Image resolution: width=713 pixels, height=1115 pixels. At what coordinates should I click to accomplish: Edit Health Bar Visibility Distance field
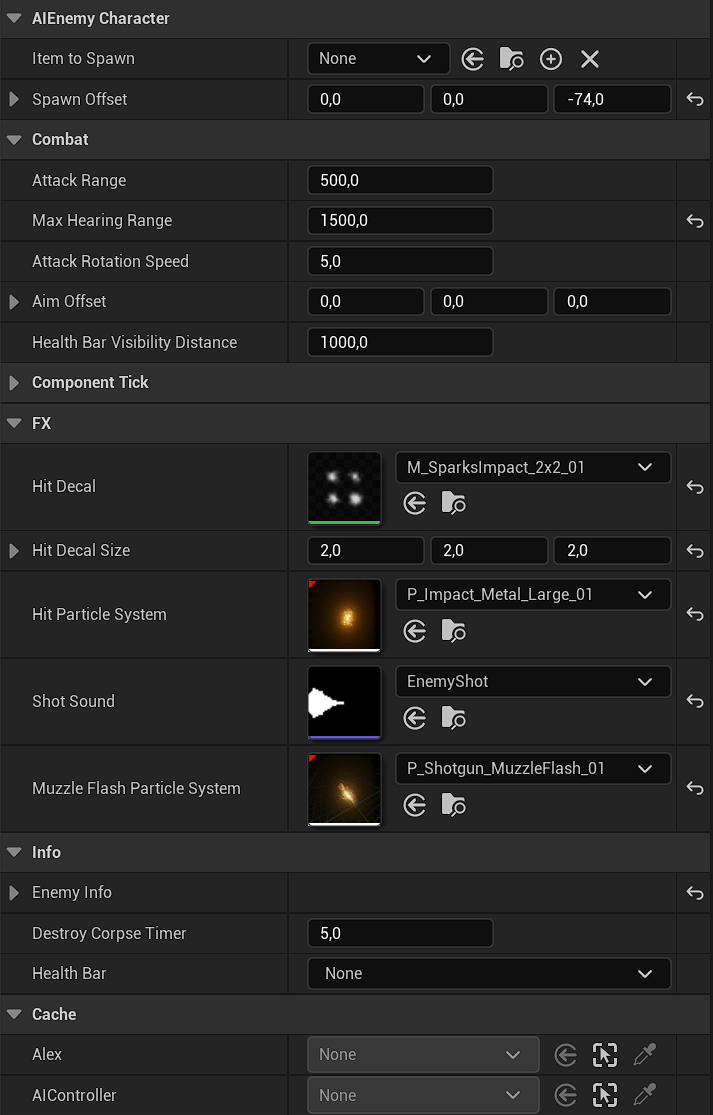[x=400, y=343]
